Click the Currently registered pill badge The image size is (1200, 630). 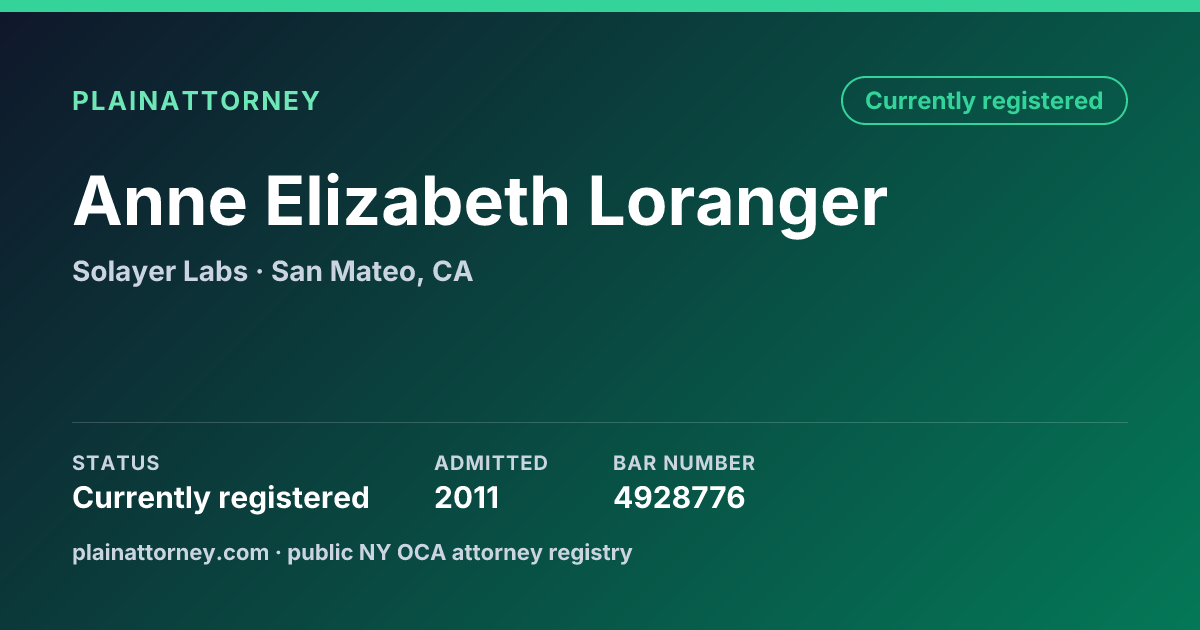(x=984, y=101)
